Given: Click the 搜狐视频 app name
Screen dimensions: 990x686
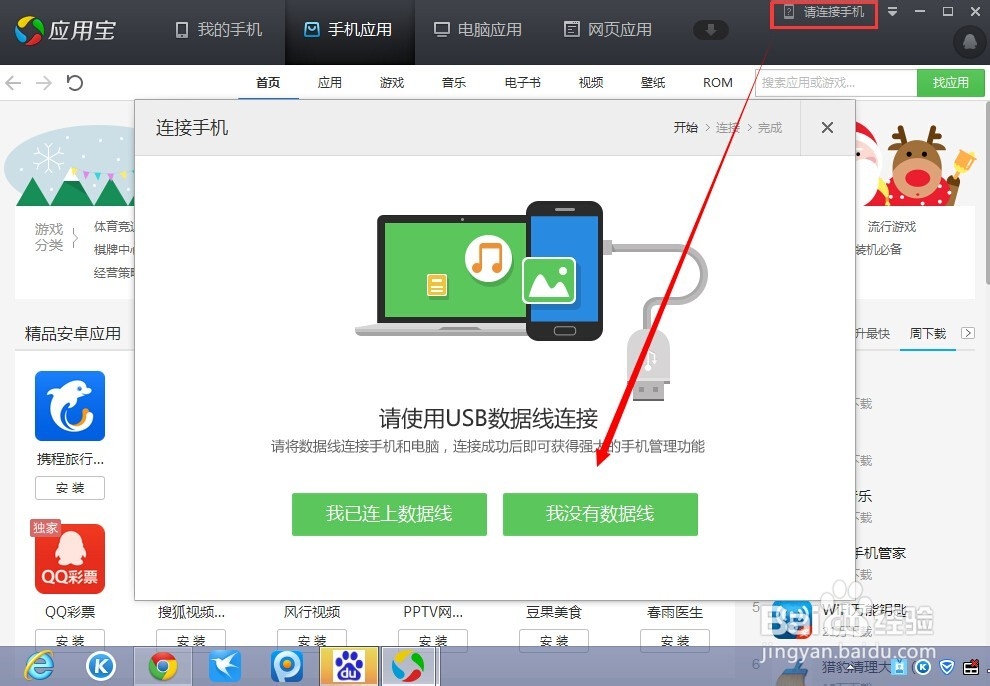Looking at the screenshot, I should 191,612.
